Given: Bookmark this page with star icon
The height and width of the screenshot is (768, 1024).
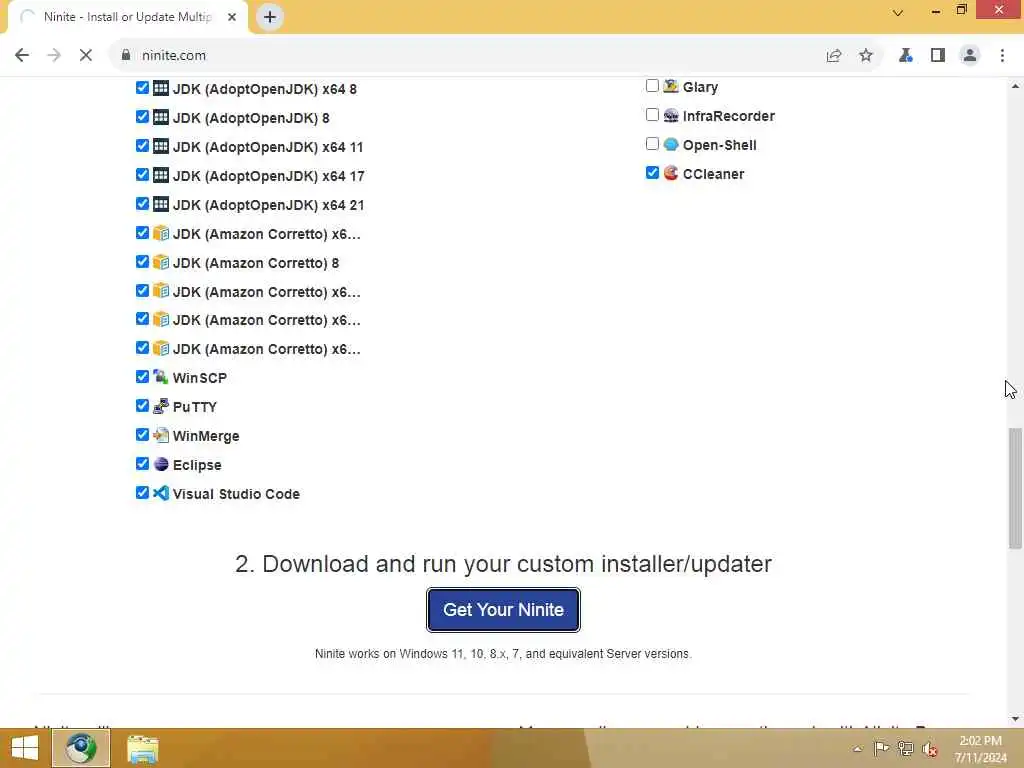Looking at the screenshot, I should coord(866,56).
